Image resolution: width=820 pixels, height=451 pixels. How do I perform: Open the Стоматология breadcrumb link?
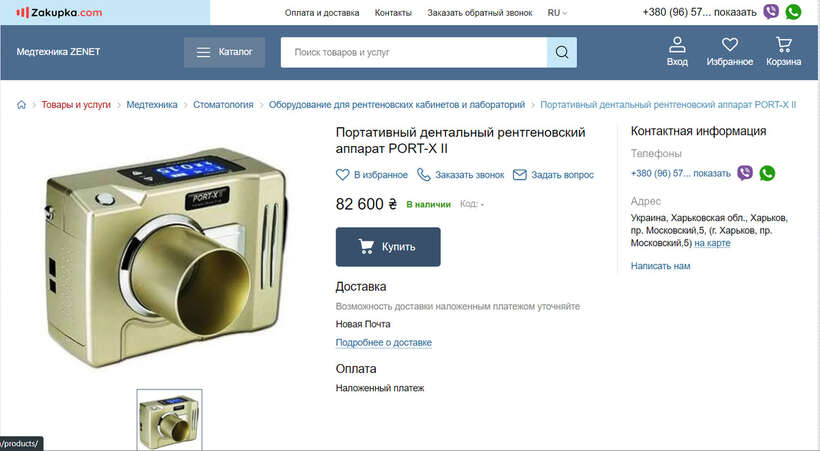point(223,105)
